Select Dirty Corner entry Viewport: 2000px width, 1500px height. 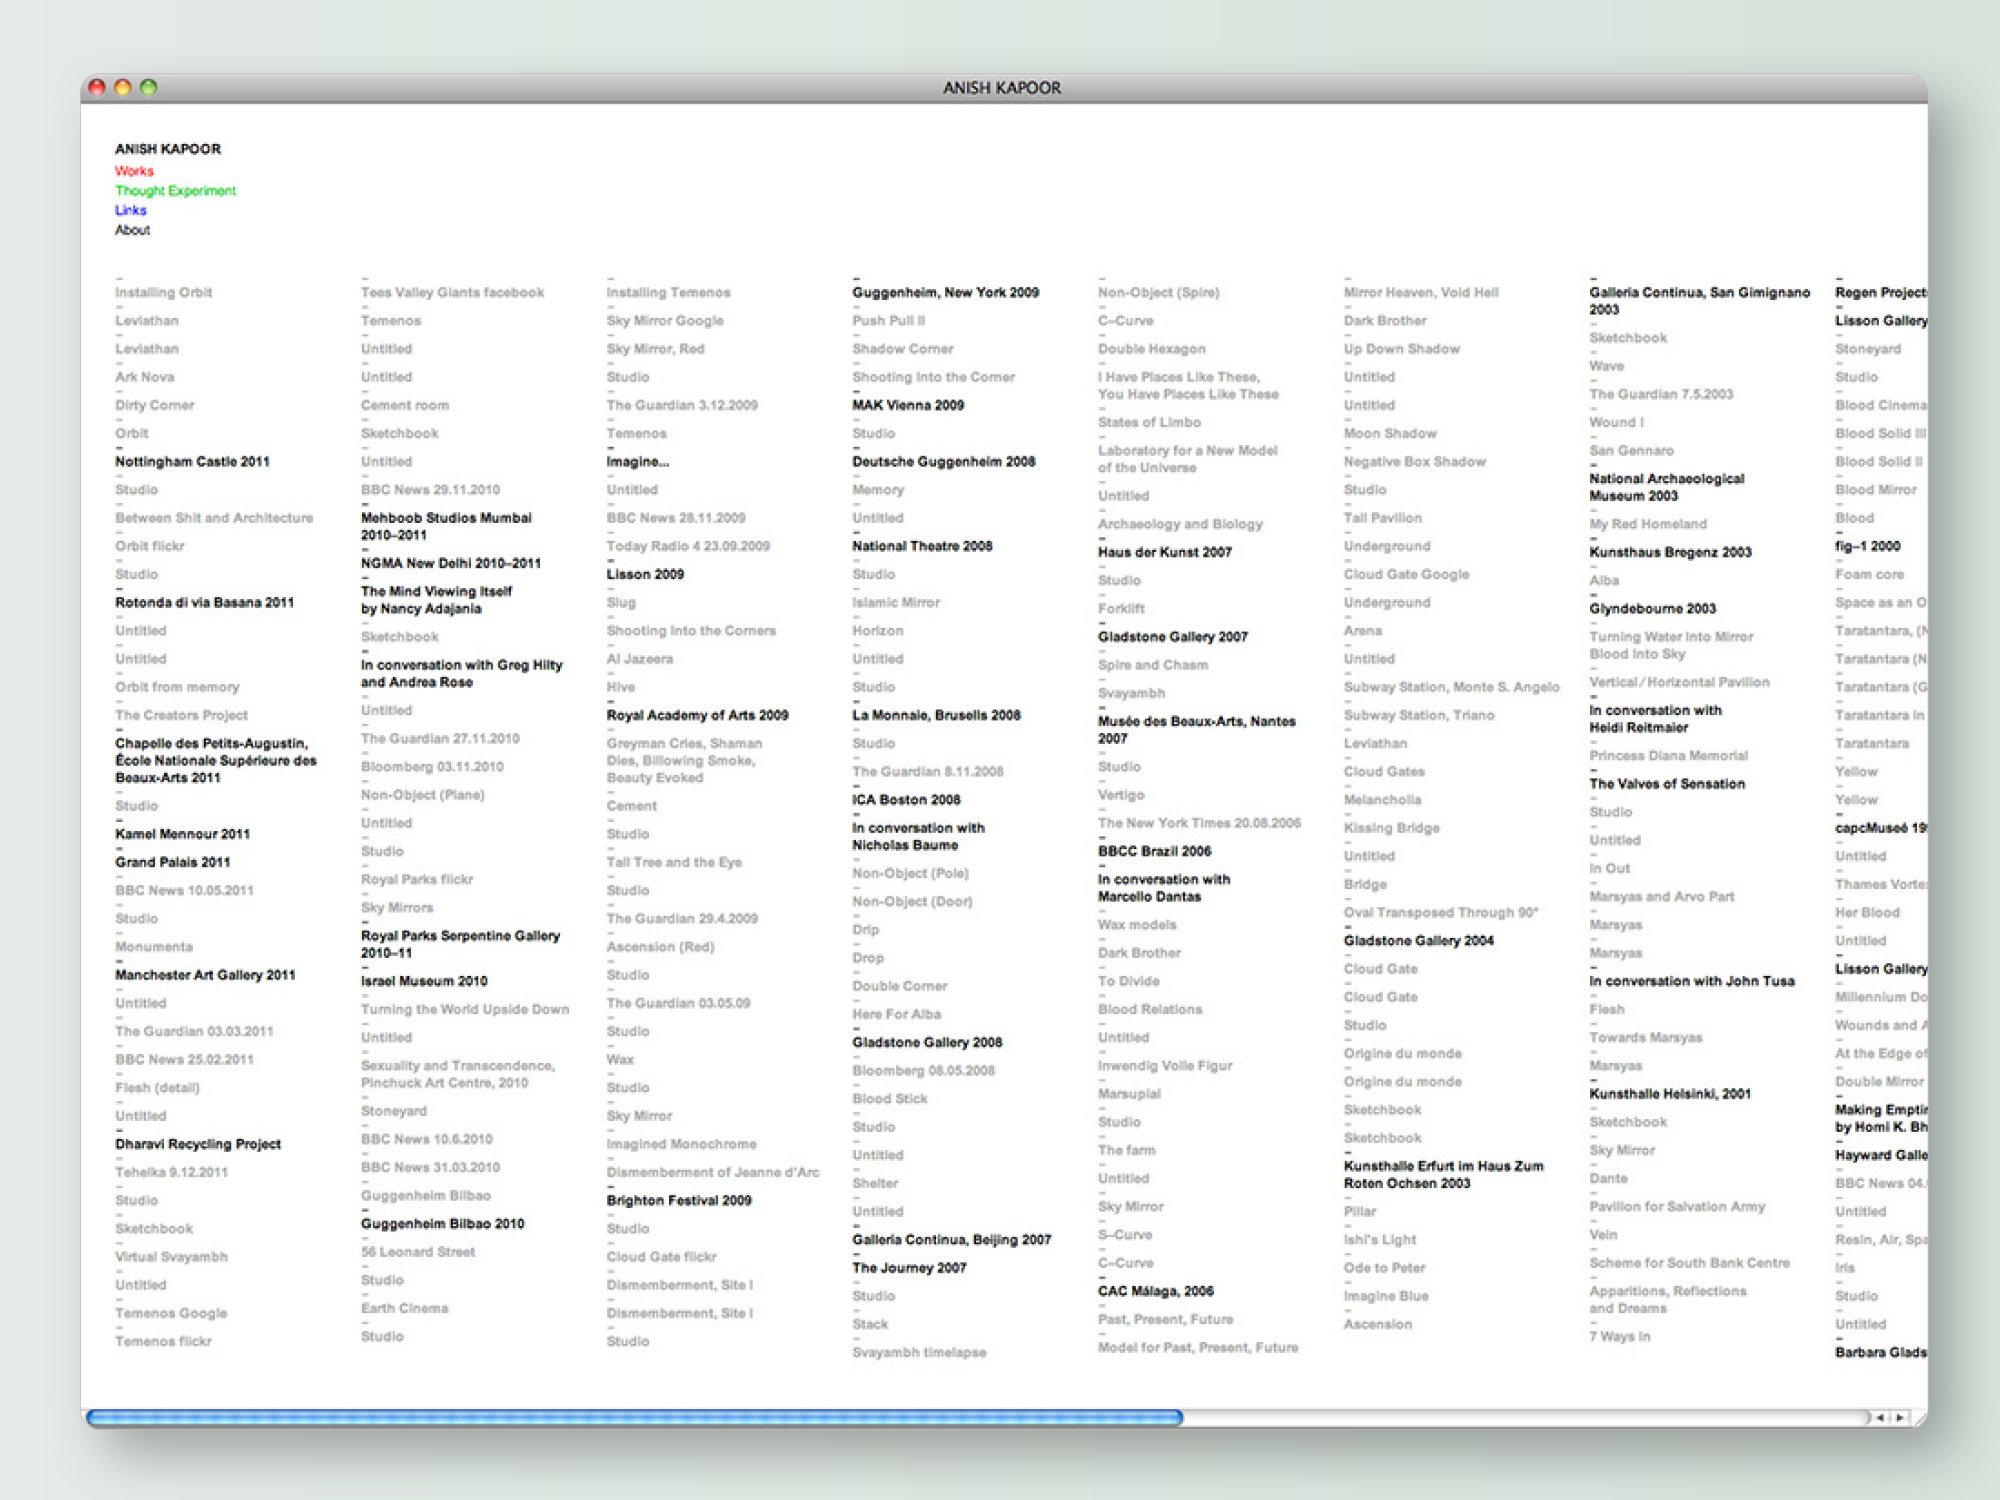point(154,405)
